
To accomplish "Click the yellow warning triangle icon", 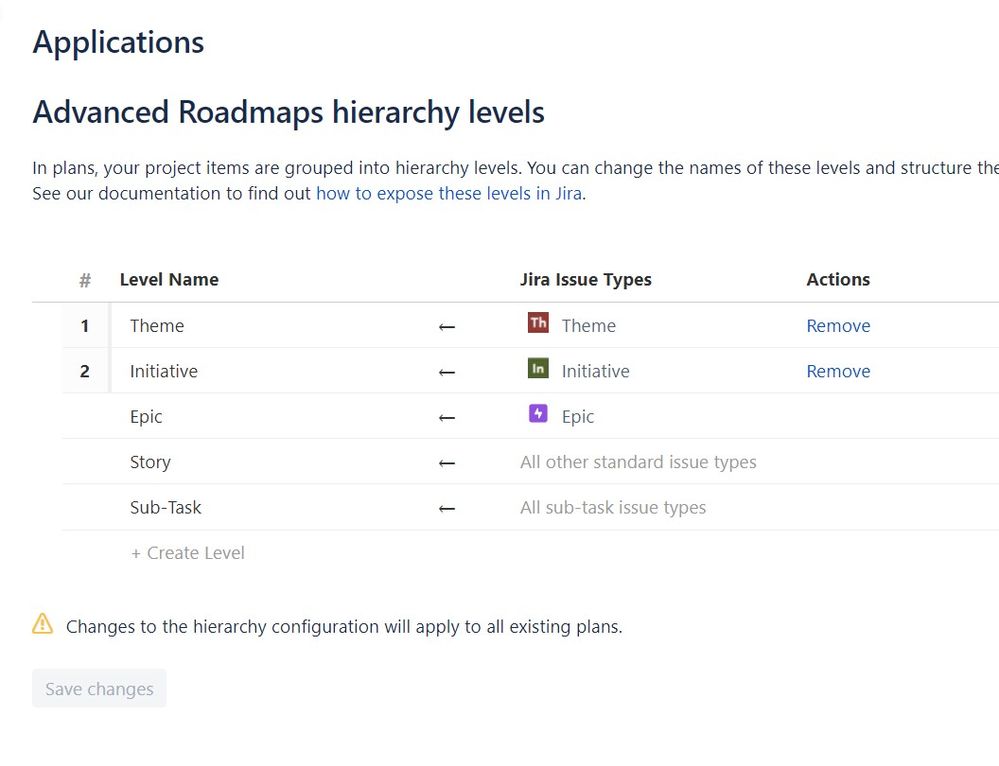I will [43, 624].
